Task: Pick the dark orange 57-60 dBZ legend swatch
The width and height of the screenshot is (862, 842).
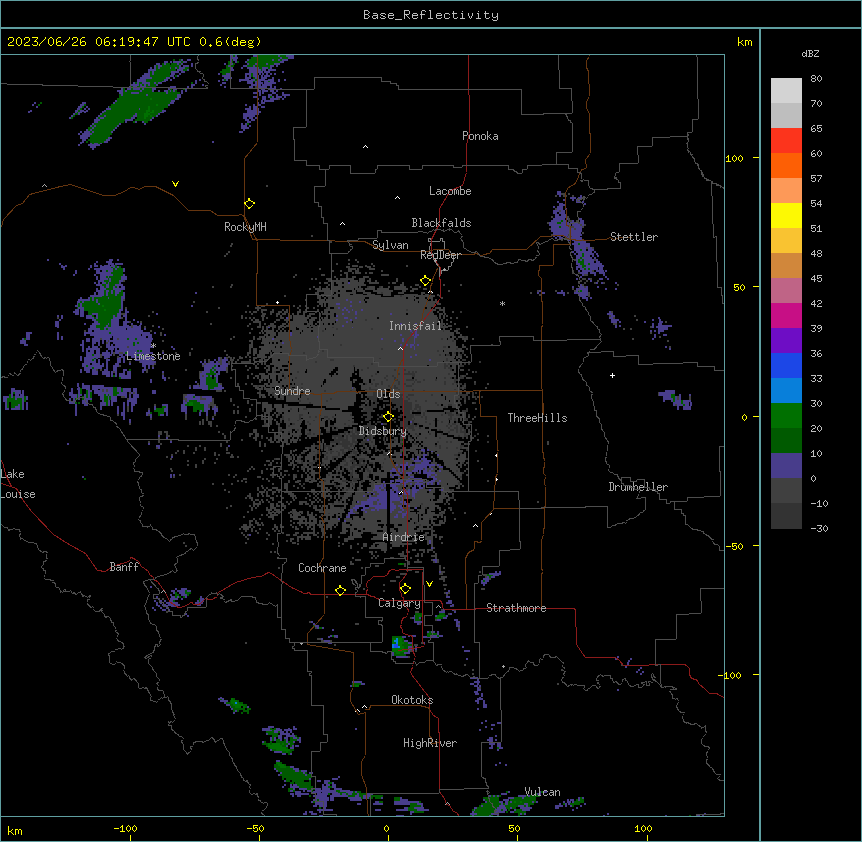Action: pyautogui.click(x=786, y=165)
